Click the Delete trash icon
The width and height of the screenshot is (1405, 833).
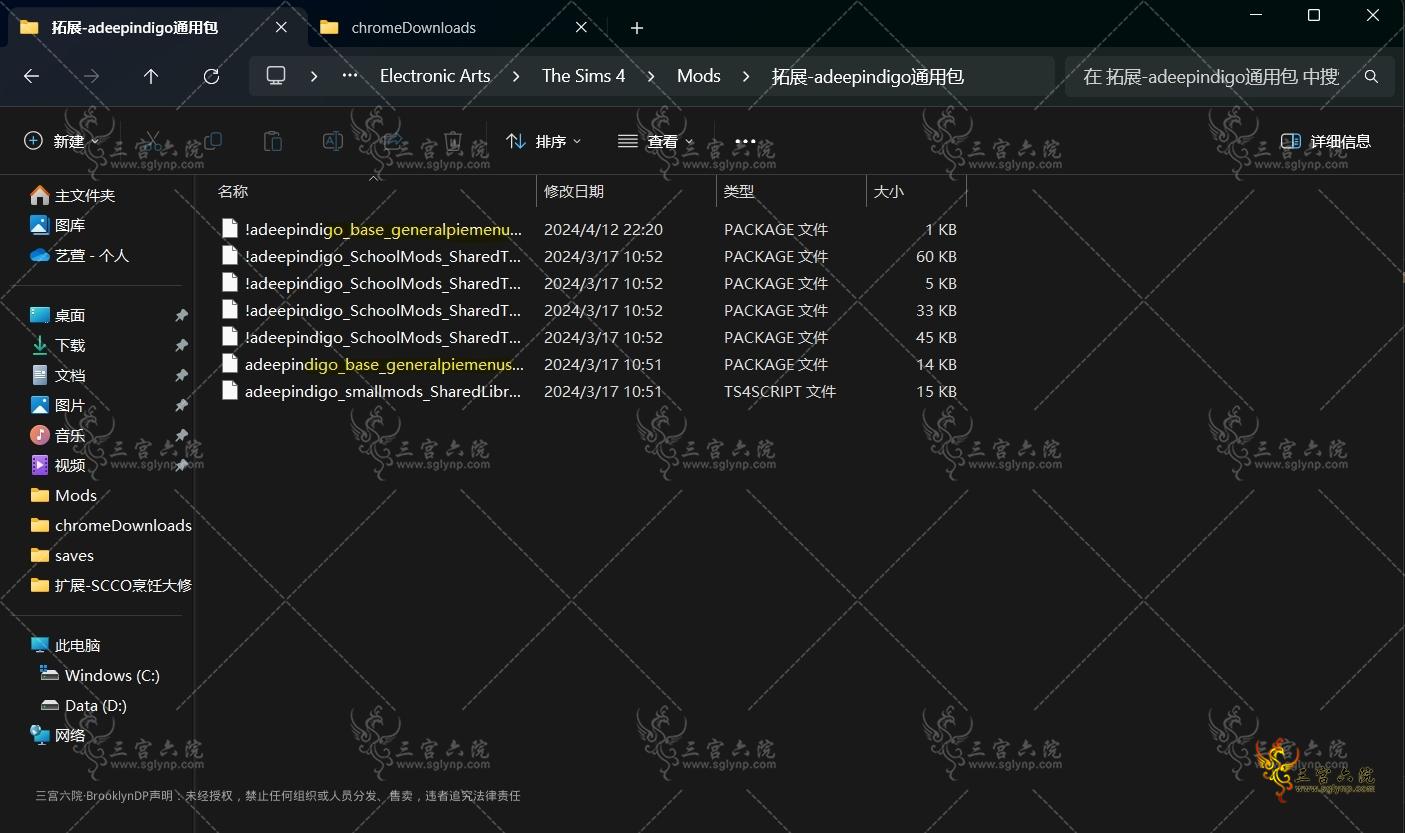point(453,141)
